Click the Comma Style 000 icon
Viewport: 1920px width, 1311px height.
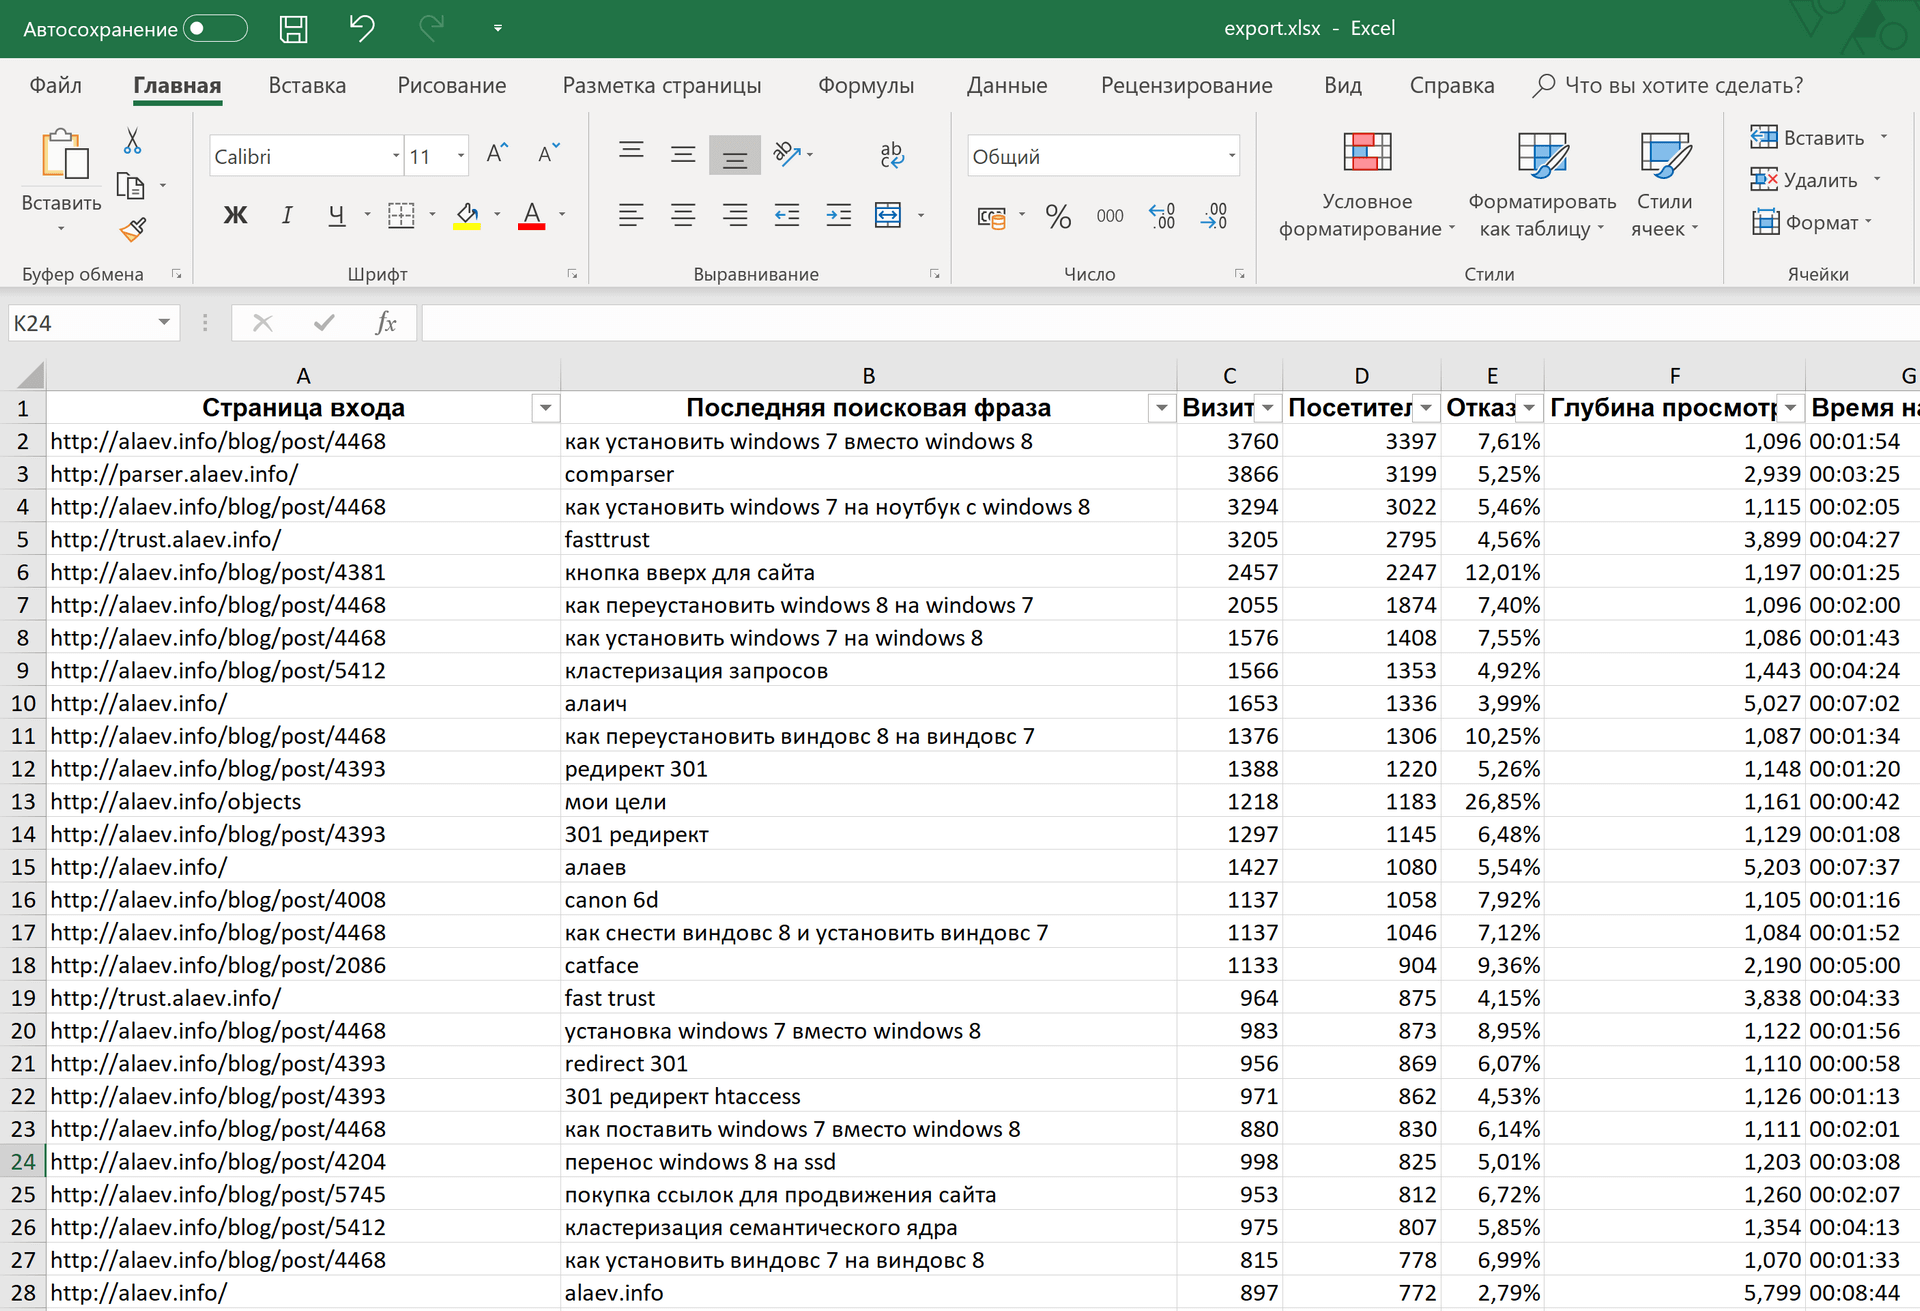[x=1110, y=216]
